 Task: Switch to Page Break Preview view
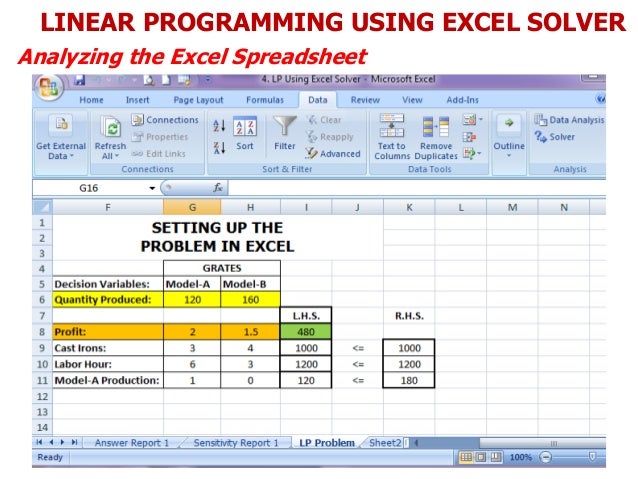496,457
